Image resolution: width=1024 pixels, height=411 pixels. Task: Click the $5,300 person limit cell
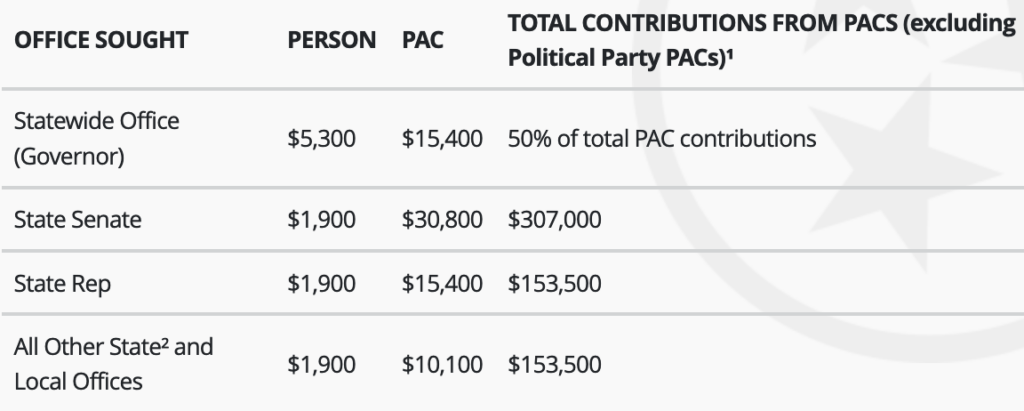pyautogui.click(x=321, y=139)
